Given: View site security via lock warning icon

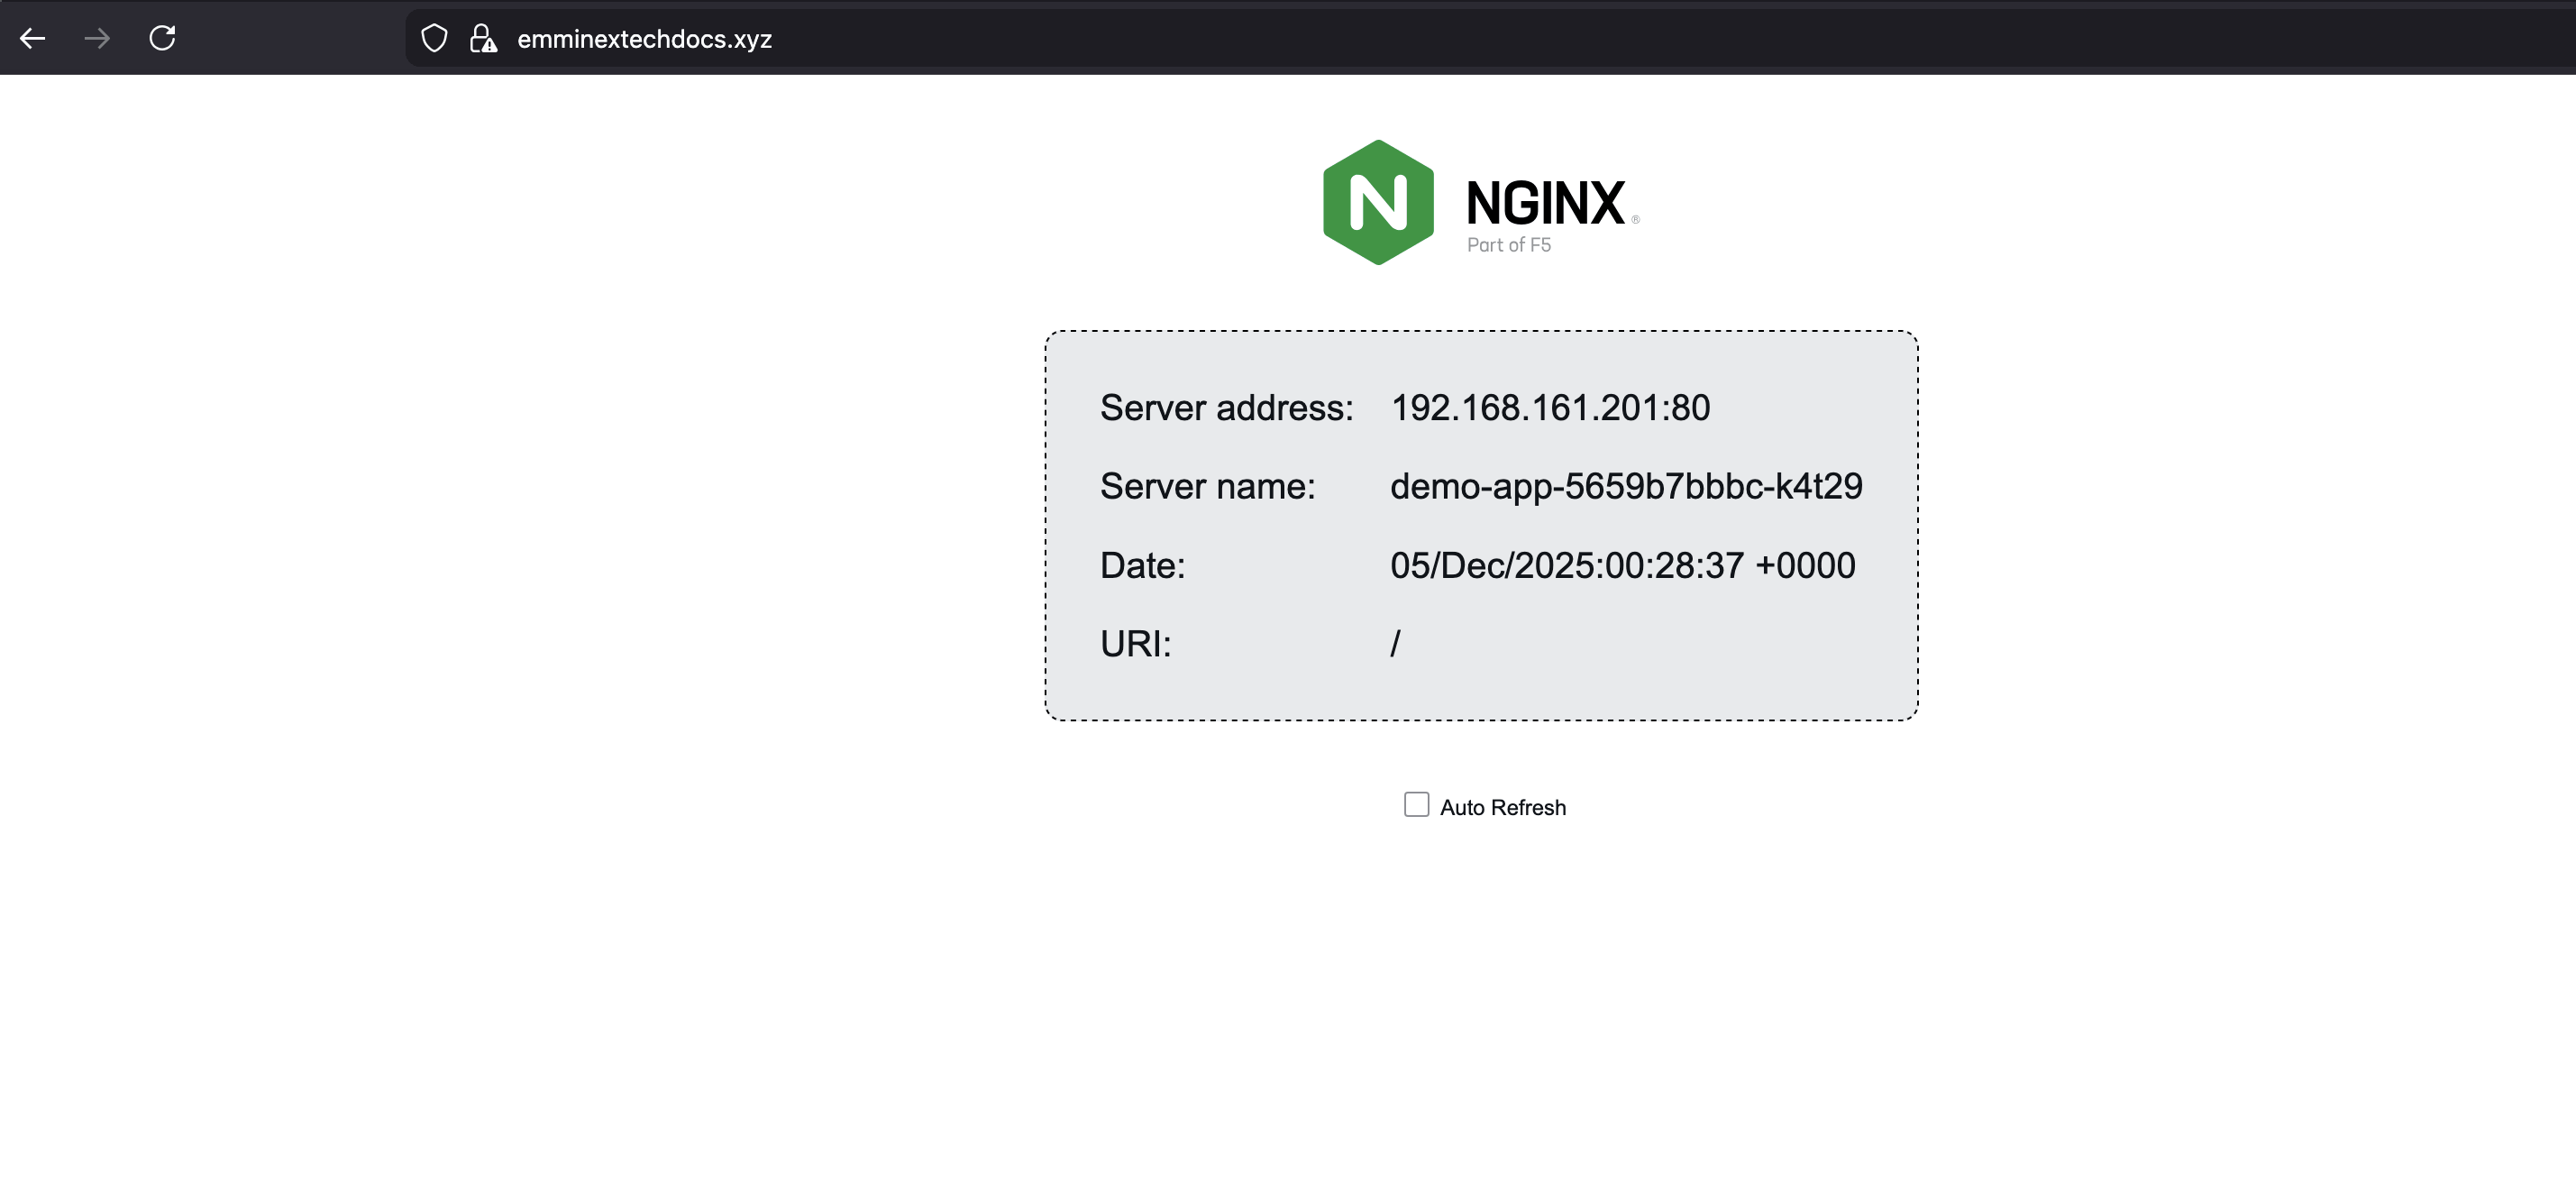Looking at the screenshot, I should coord(483,39).
